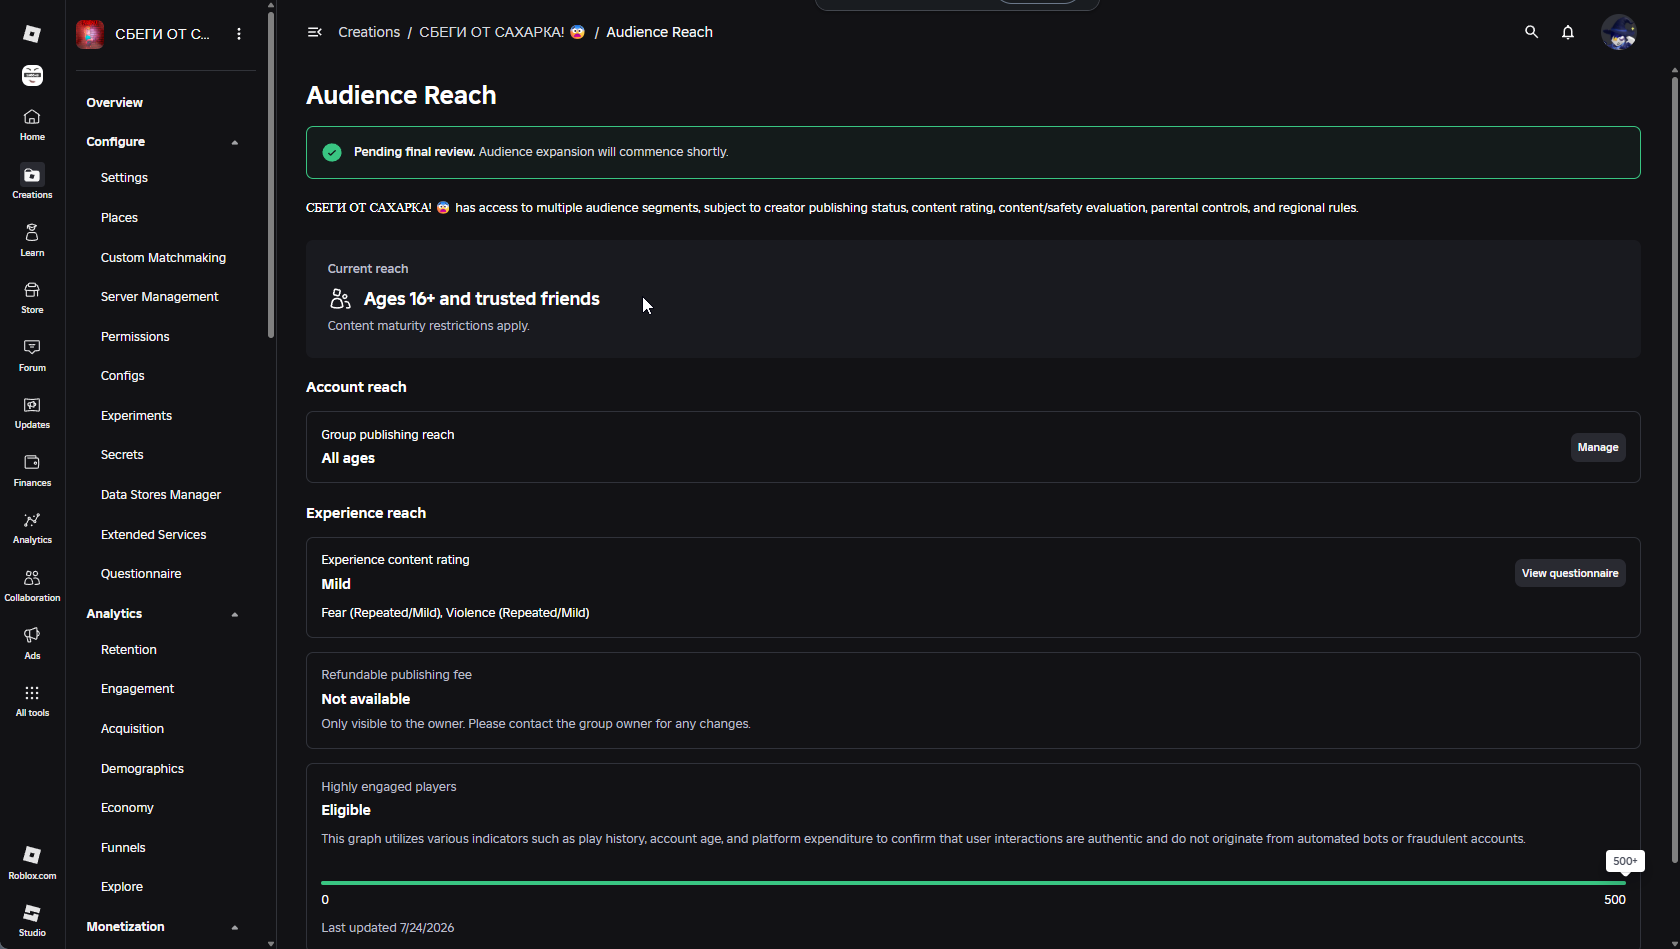
Task: Open Analytics icon in the left rail
Action: (32, 528)
